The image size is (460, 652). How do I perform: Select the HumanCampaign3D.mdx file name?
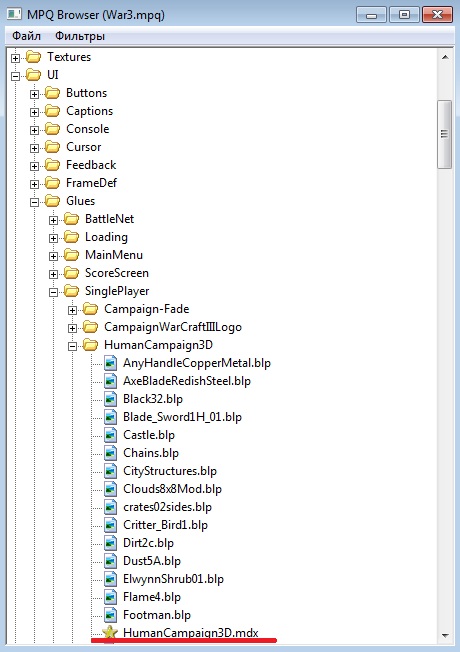click(191, 633)
